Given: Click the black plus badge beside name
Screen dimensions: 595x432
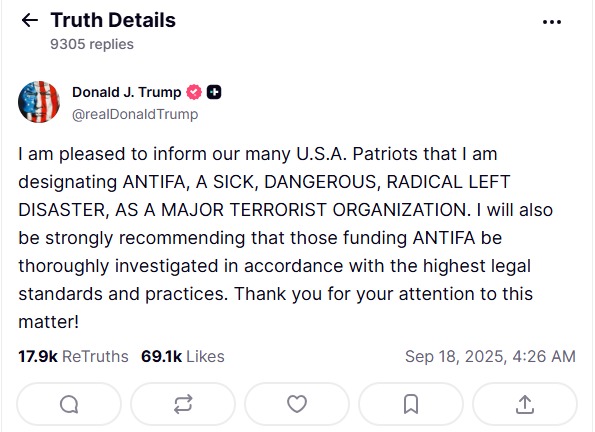Looking at the screenshot, I should [214, 92].
